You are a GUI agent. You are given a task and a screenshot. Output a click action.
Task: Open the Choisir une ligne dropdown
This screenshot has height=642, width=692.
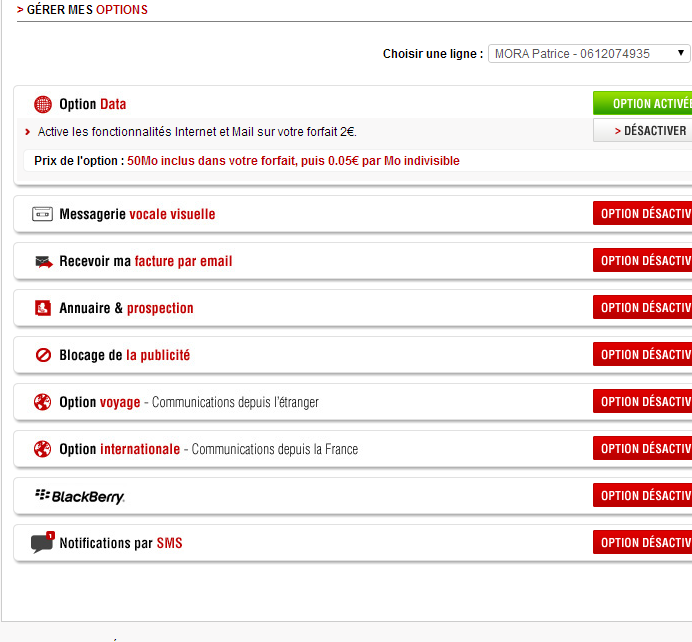click(x=588, y=54)
